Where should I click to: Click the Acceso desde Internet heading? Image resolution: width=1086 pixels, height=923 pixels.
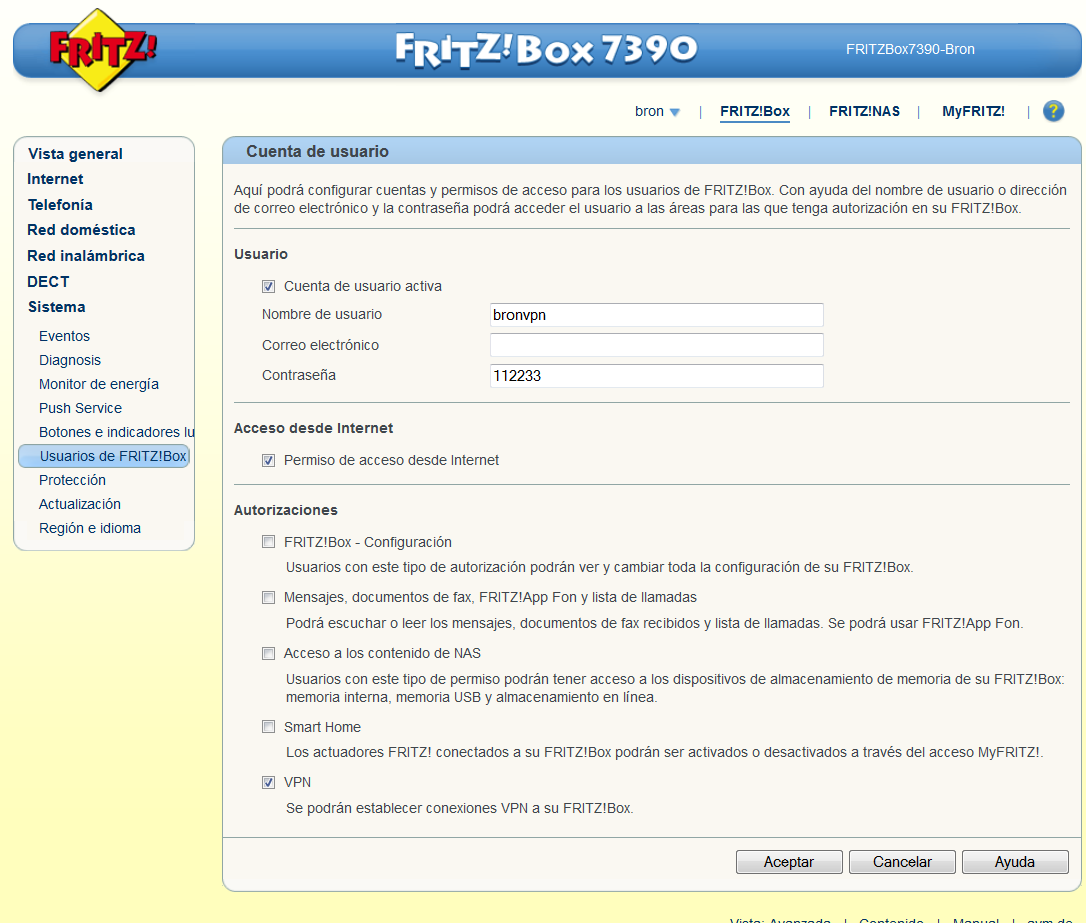[x=313, y=428]
